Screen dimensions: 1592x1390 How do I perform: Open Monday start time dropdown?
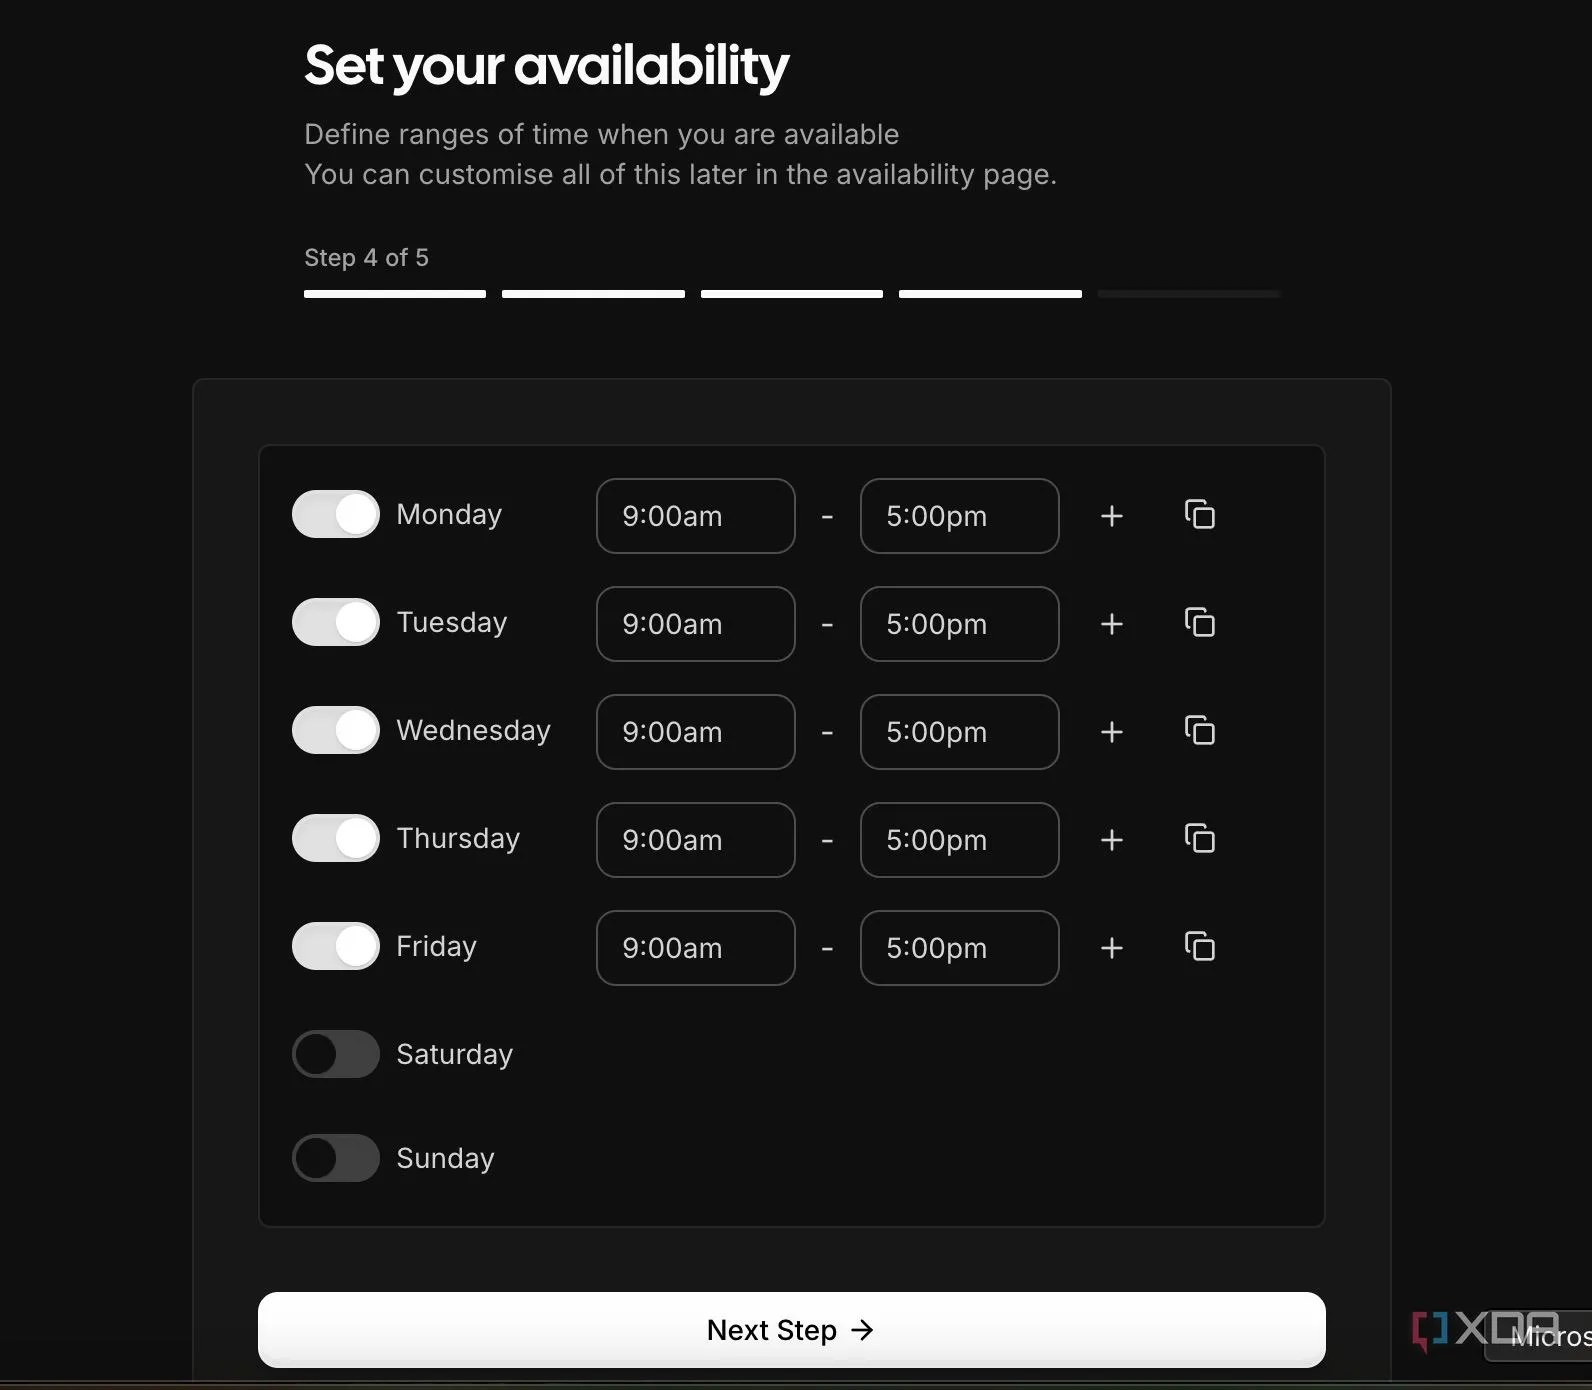click(695, 516)
